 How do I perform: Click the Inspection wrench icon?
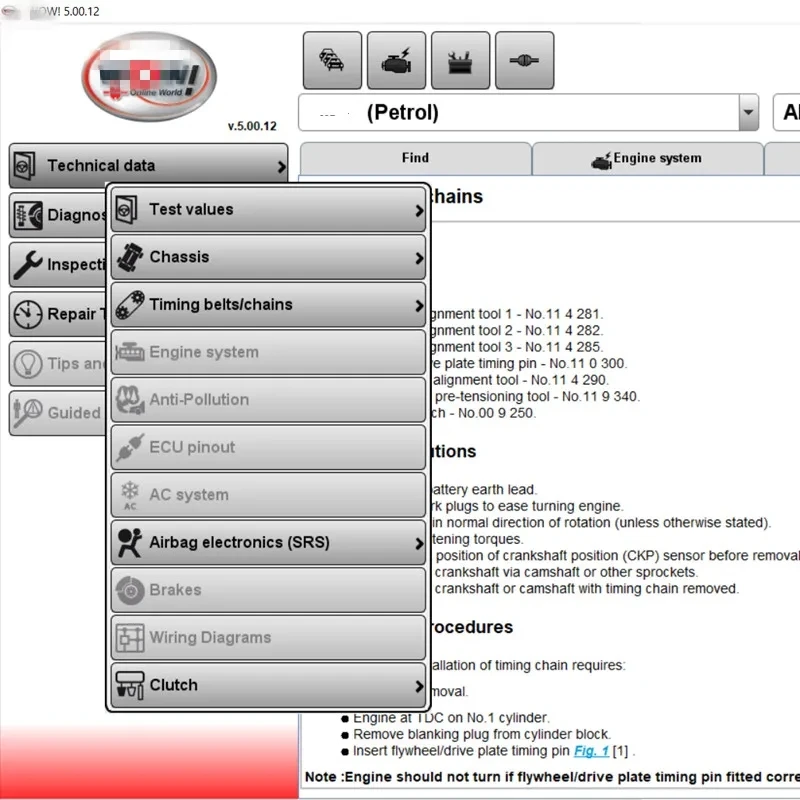click(28, 265)
